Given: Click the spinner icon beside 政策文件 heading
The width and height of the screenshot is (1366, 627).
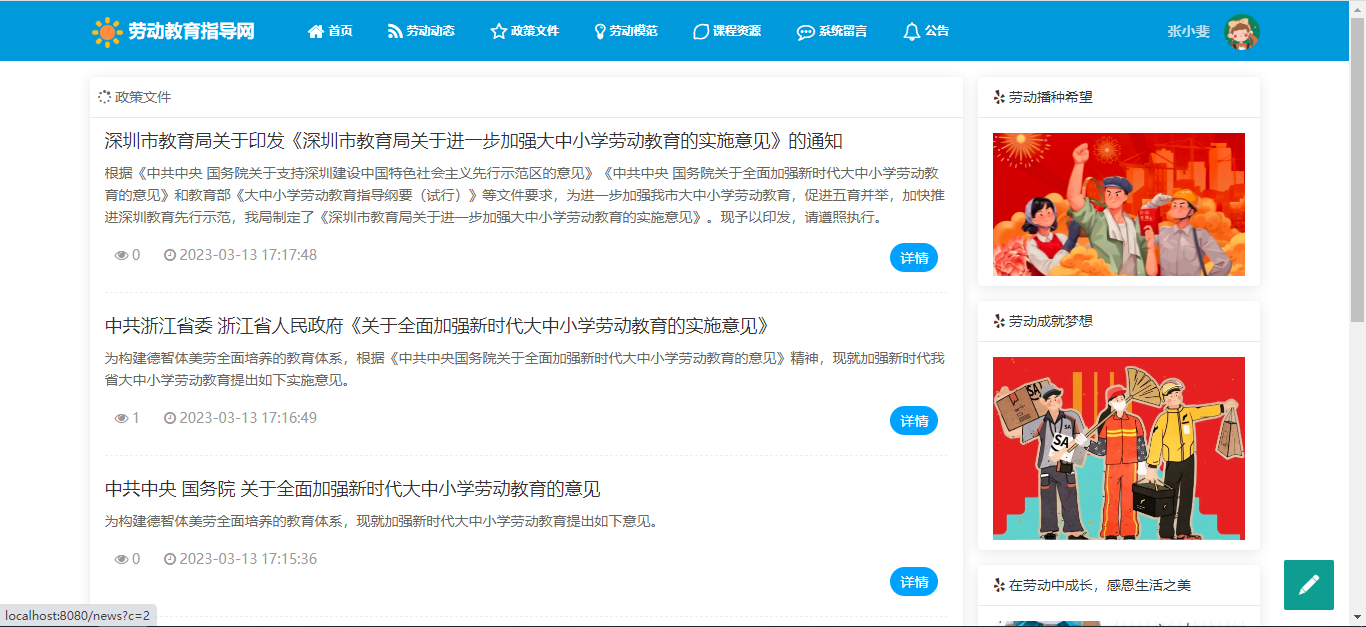Looking at the screenshot, I should click(x=104, y=97).
